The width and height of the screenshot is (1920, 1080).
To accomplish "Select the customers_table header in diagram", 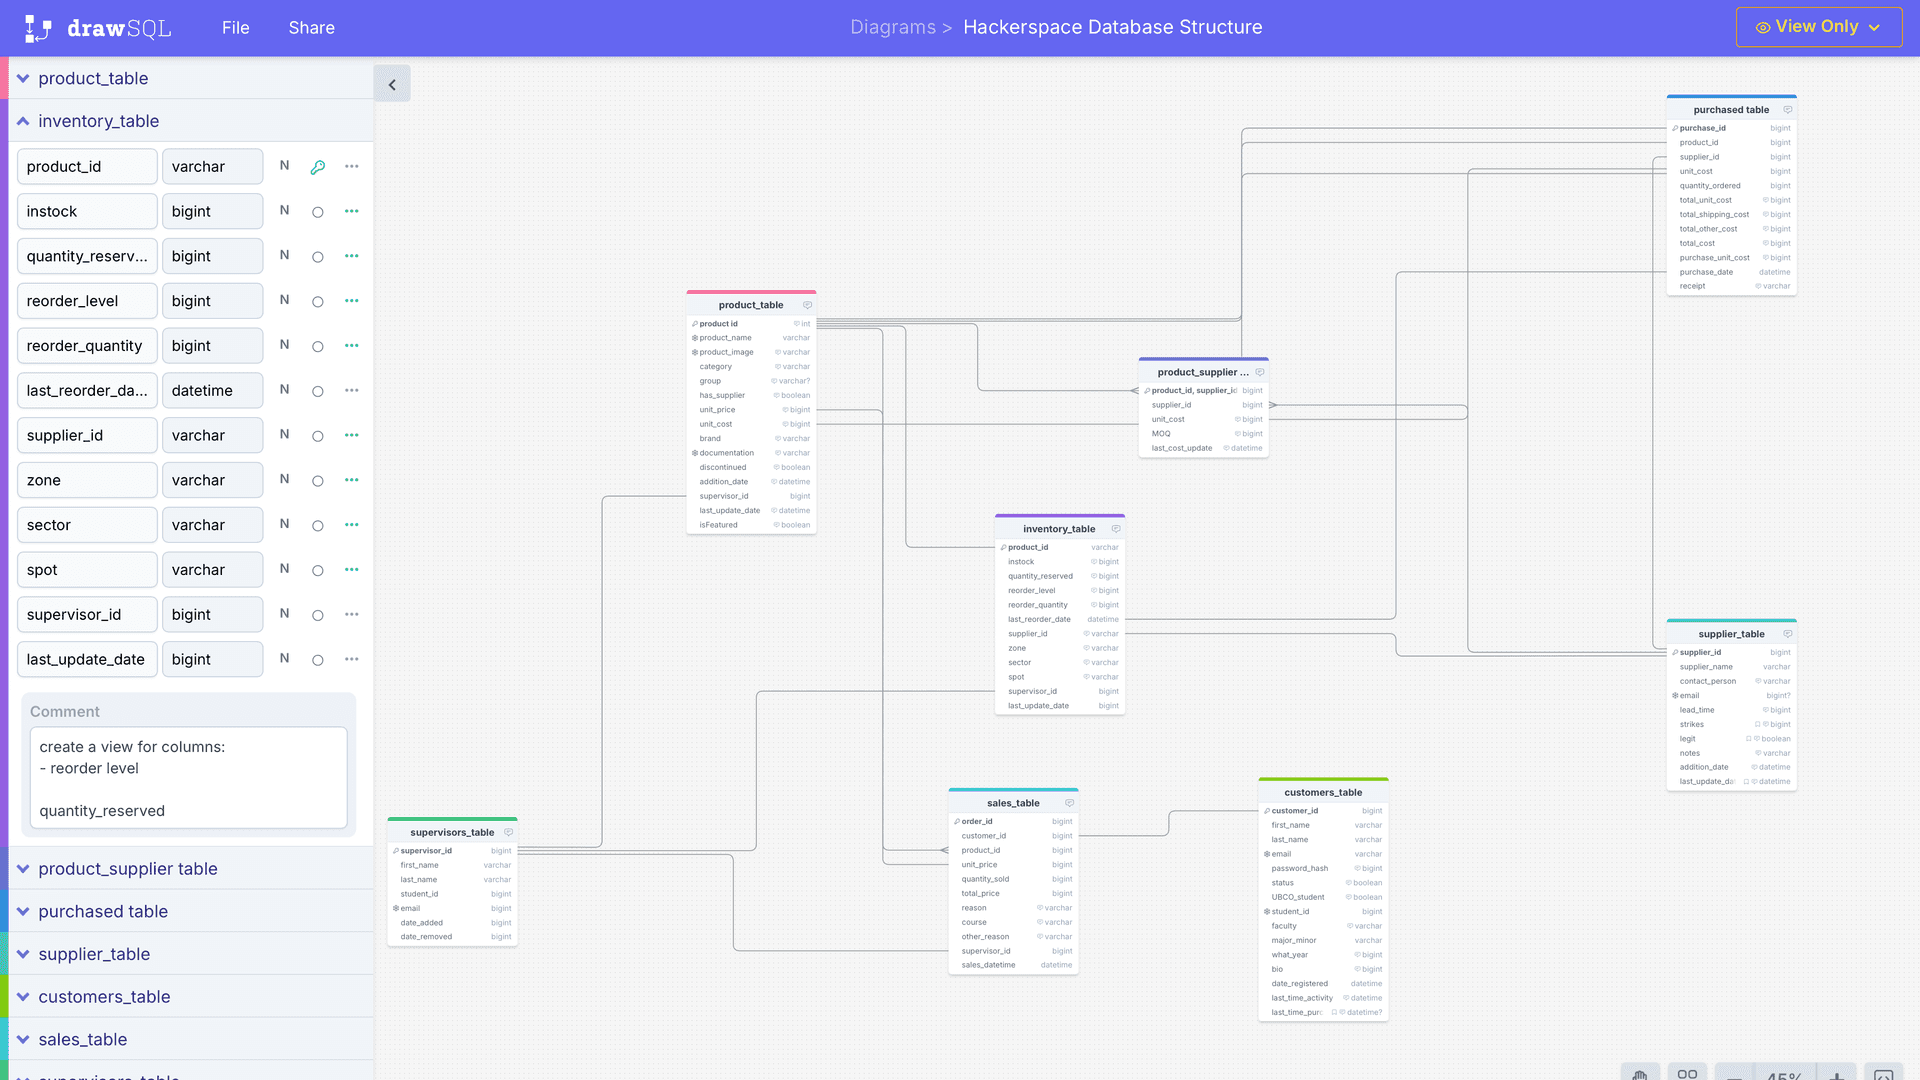I will (1323, 792).
